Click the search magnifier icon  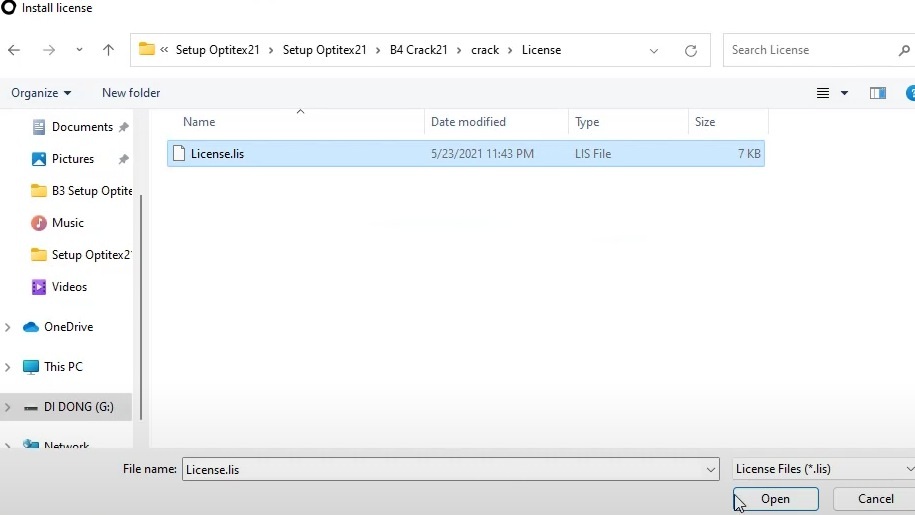click(x=904, y=50)
